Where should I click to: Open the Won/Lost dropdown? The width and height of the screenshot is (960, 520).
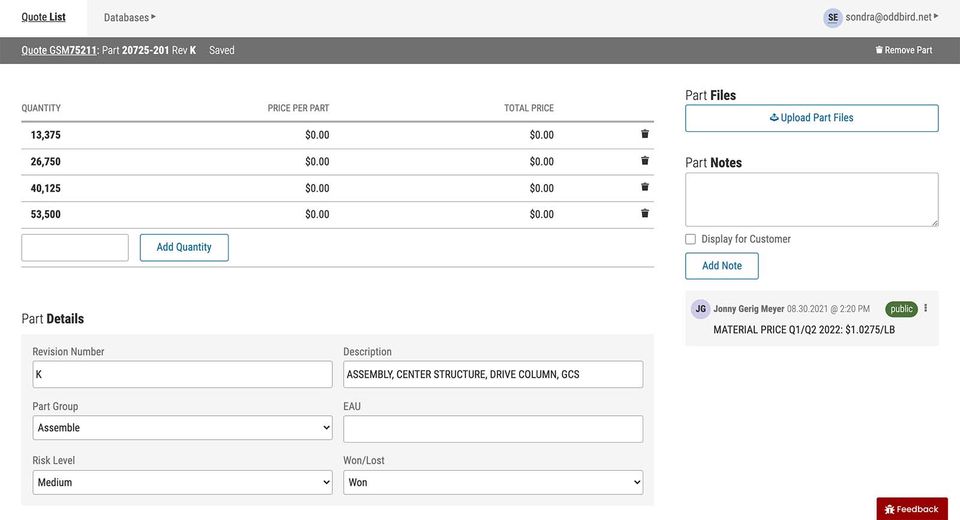pos(493,482)
